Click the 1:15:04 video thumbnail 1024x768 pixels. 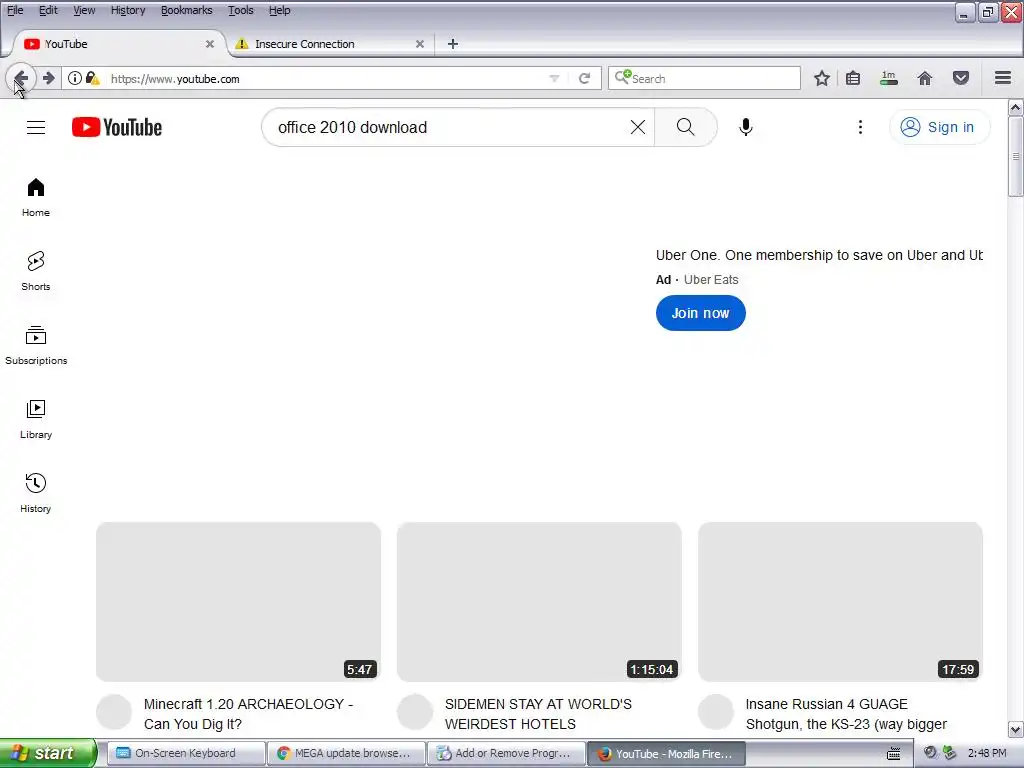(x=539, y=602)
